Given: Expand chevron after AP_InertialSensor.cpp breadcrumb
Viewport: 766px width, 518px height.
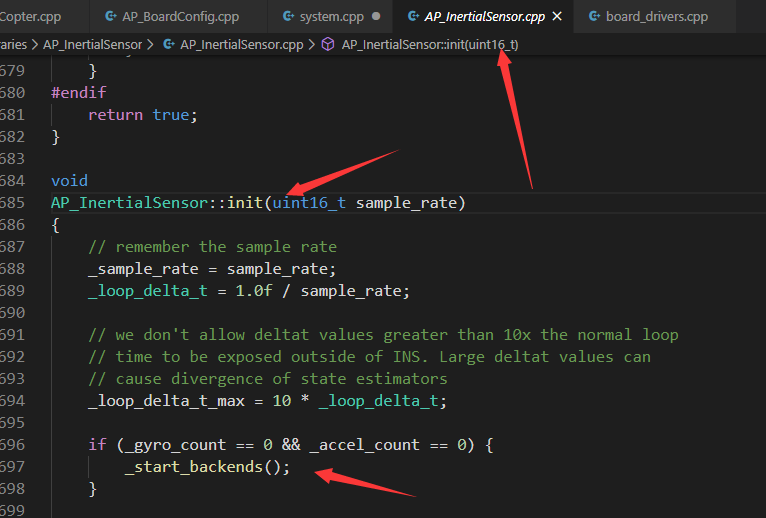Looking at the screenshot, I should [x=312, y=44].
